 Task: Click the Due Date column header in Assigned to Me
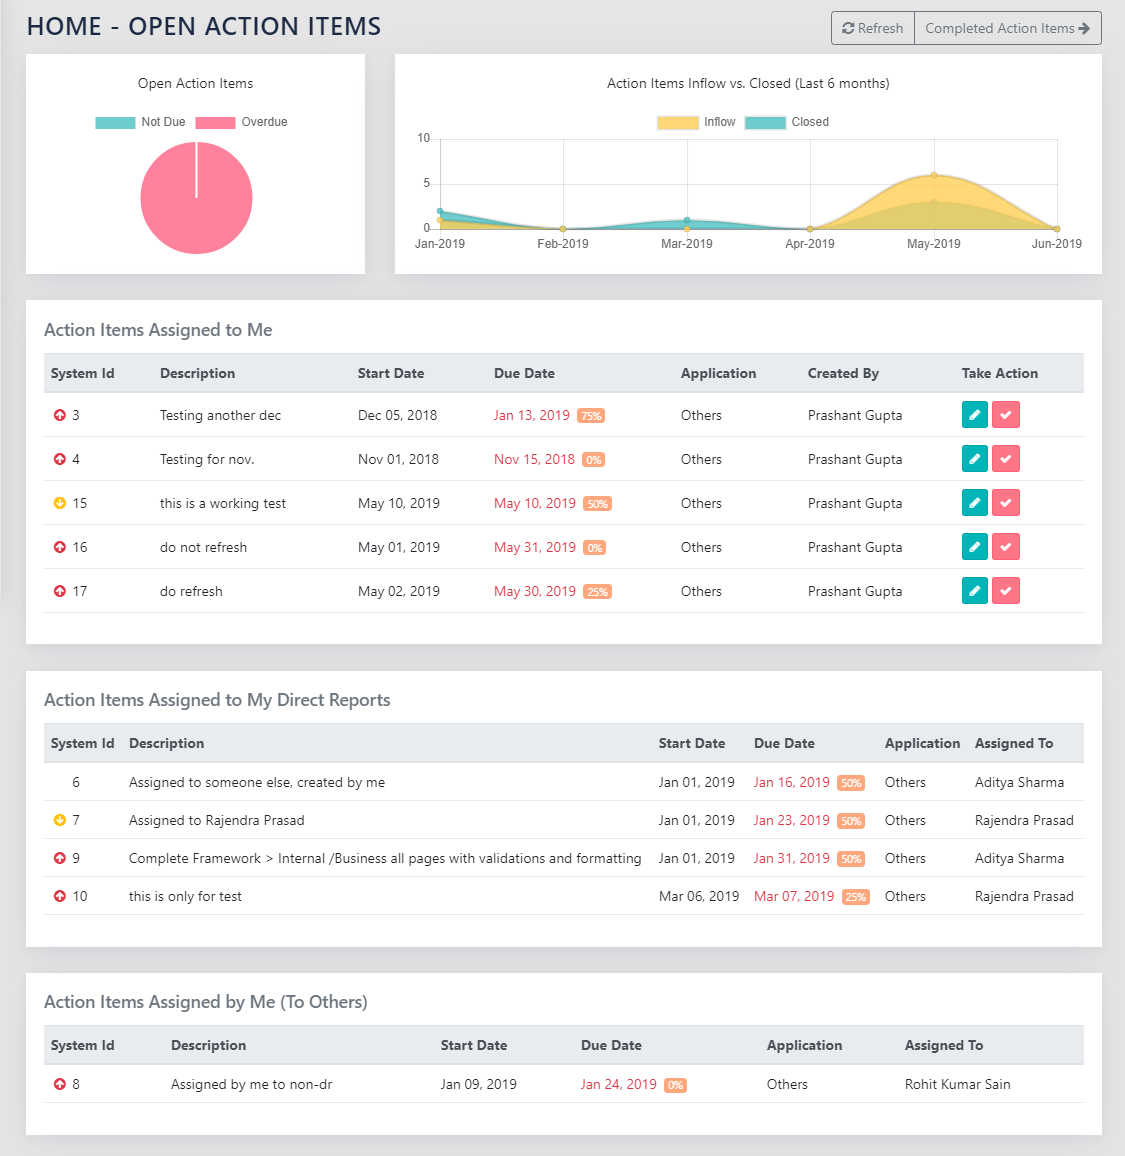(524, 373)
